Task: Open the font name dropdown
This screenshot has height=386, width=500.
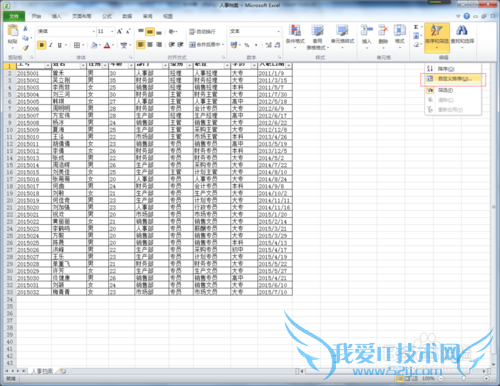Action: [x=94, y=31]
